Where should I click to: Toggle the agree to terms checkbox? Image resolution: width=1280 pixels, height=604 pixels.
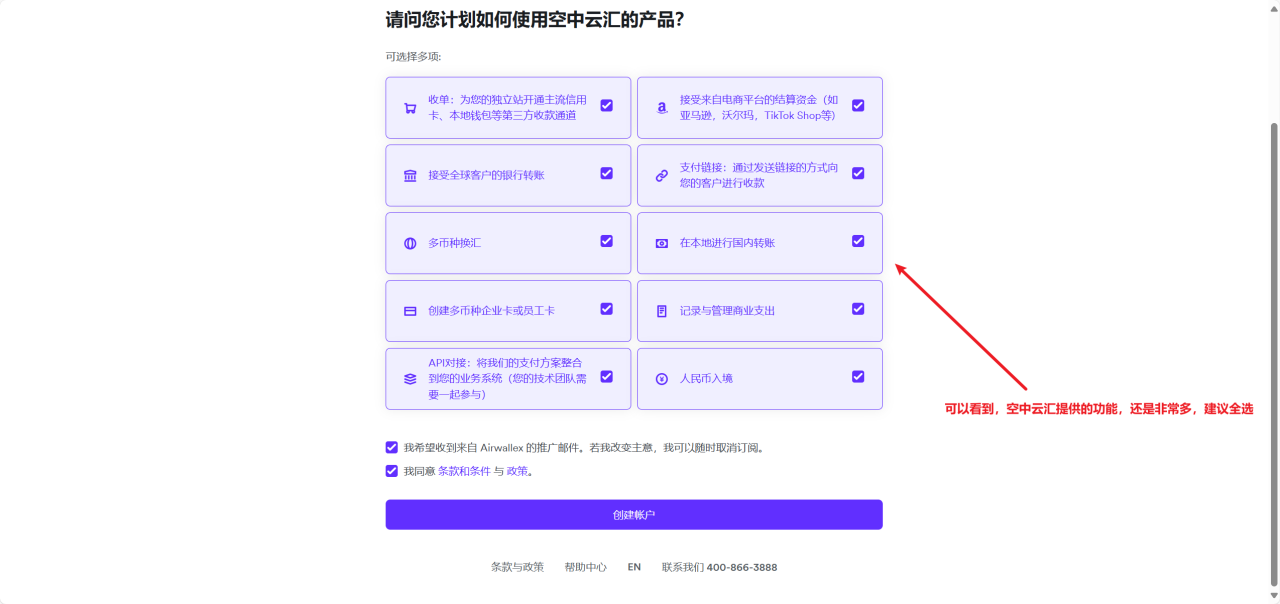pyautogui.click(x=392, y=470)
